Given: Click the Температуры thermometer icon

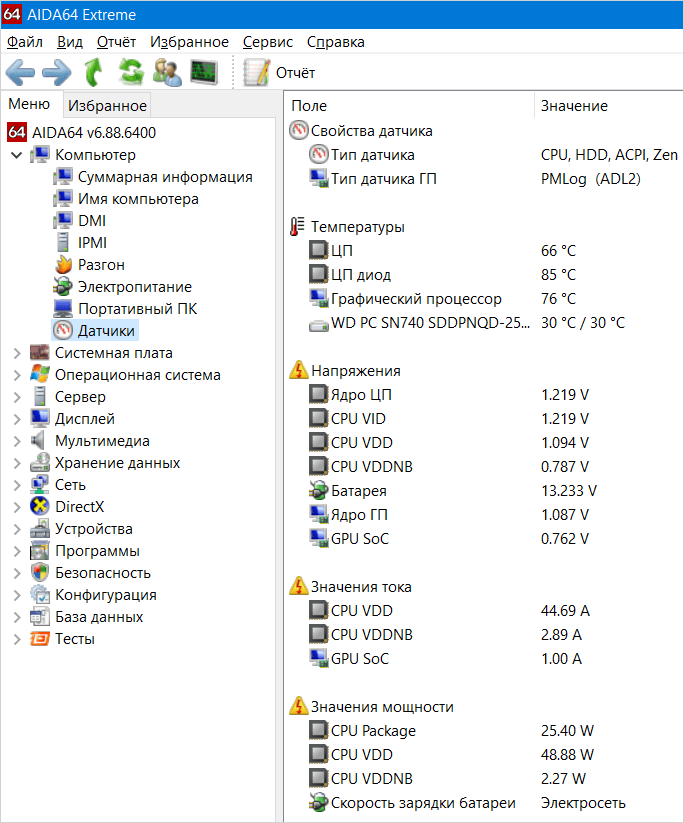Looking at the screenshot, I should 297,226.
